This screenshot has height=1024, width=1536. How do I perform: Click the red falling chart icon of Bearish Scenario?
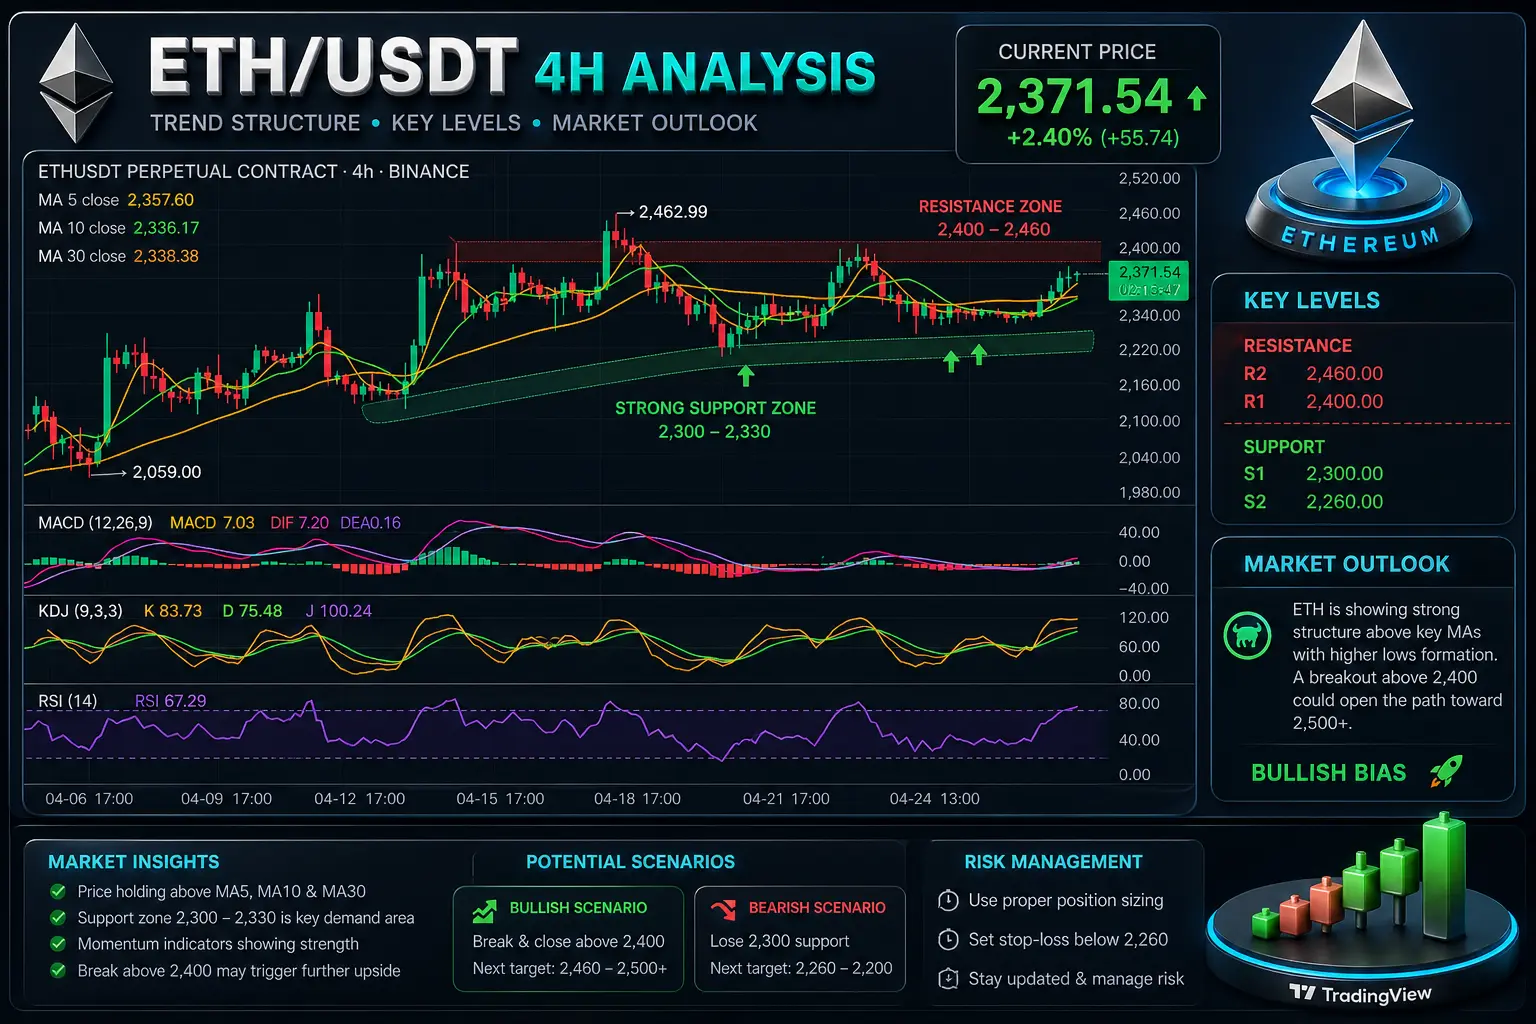(x=723, y=909)
